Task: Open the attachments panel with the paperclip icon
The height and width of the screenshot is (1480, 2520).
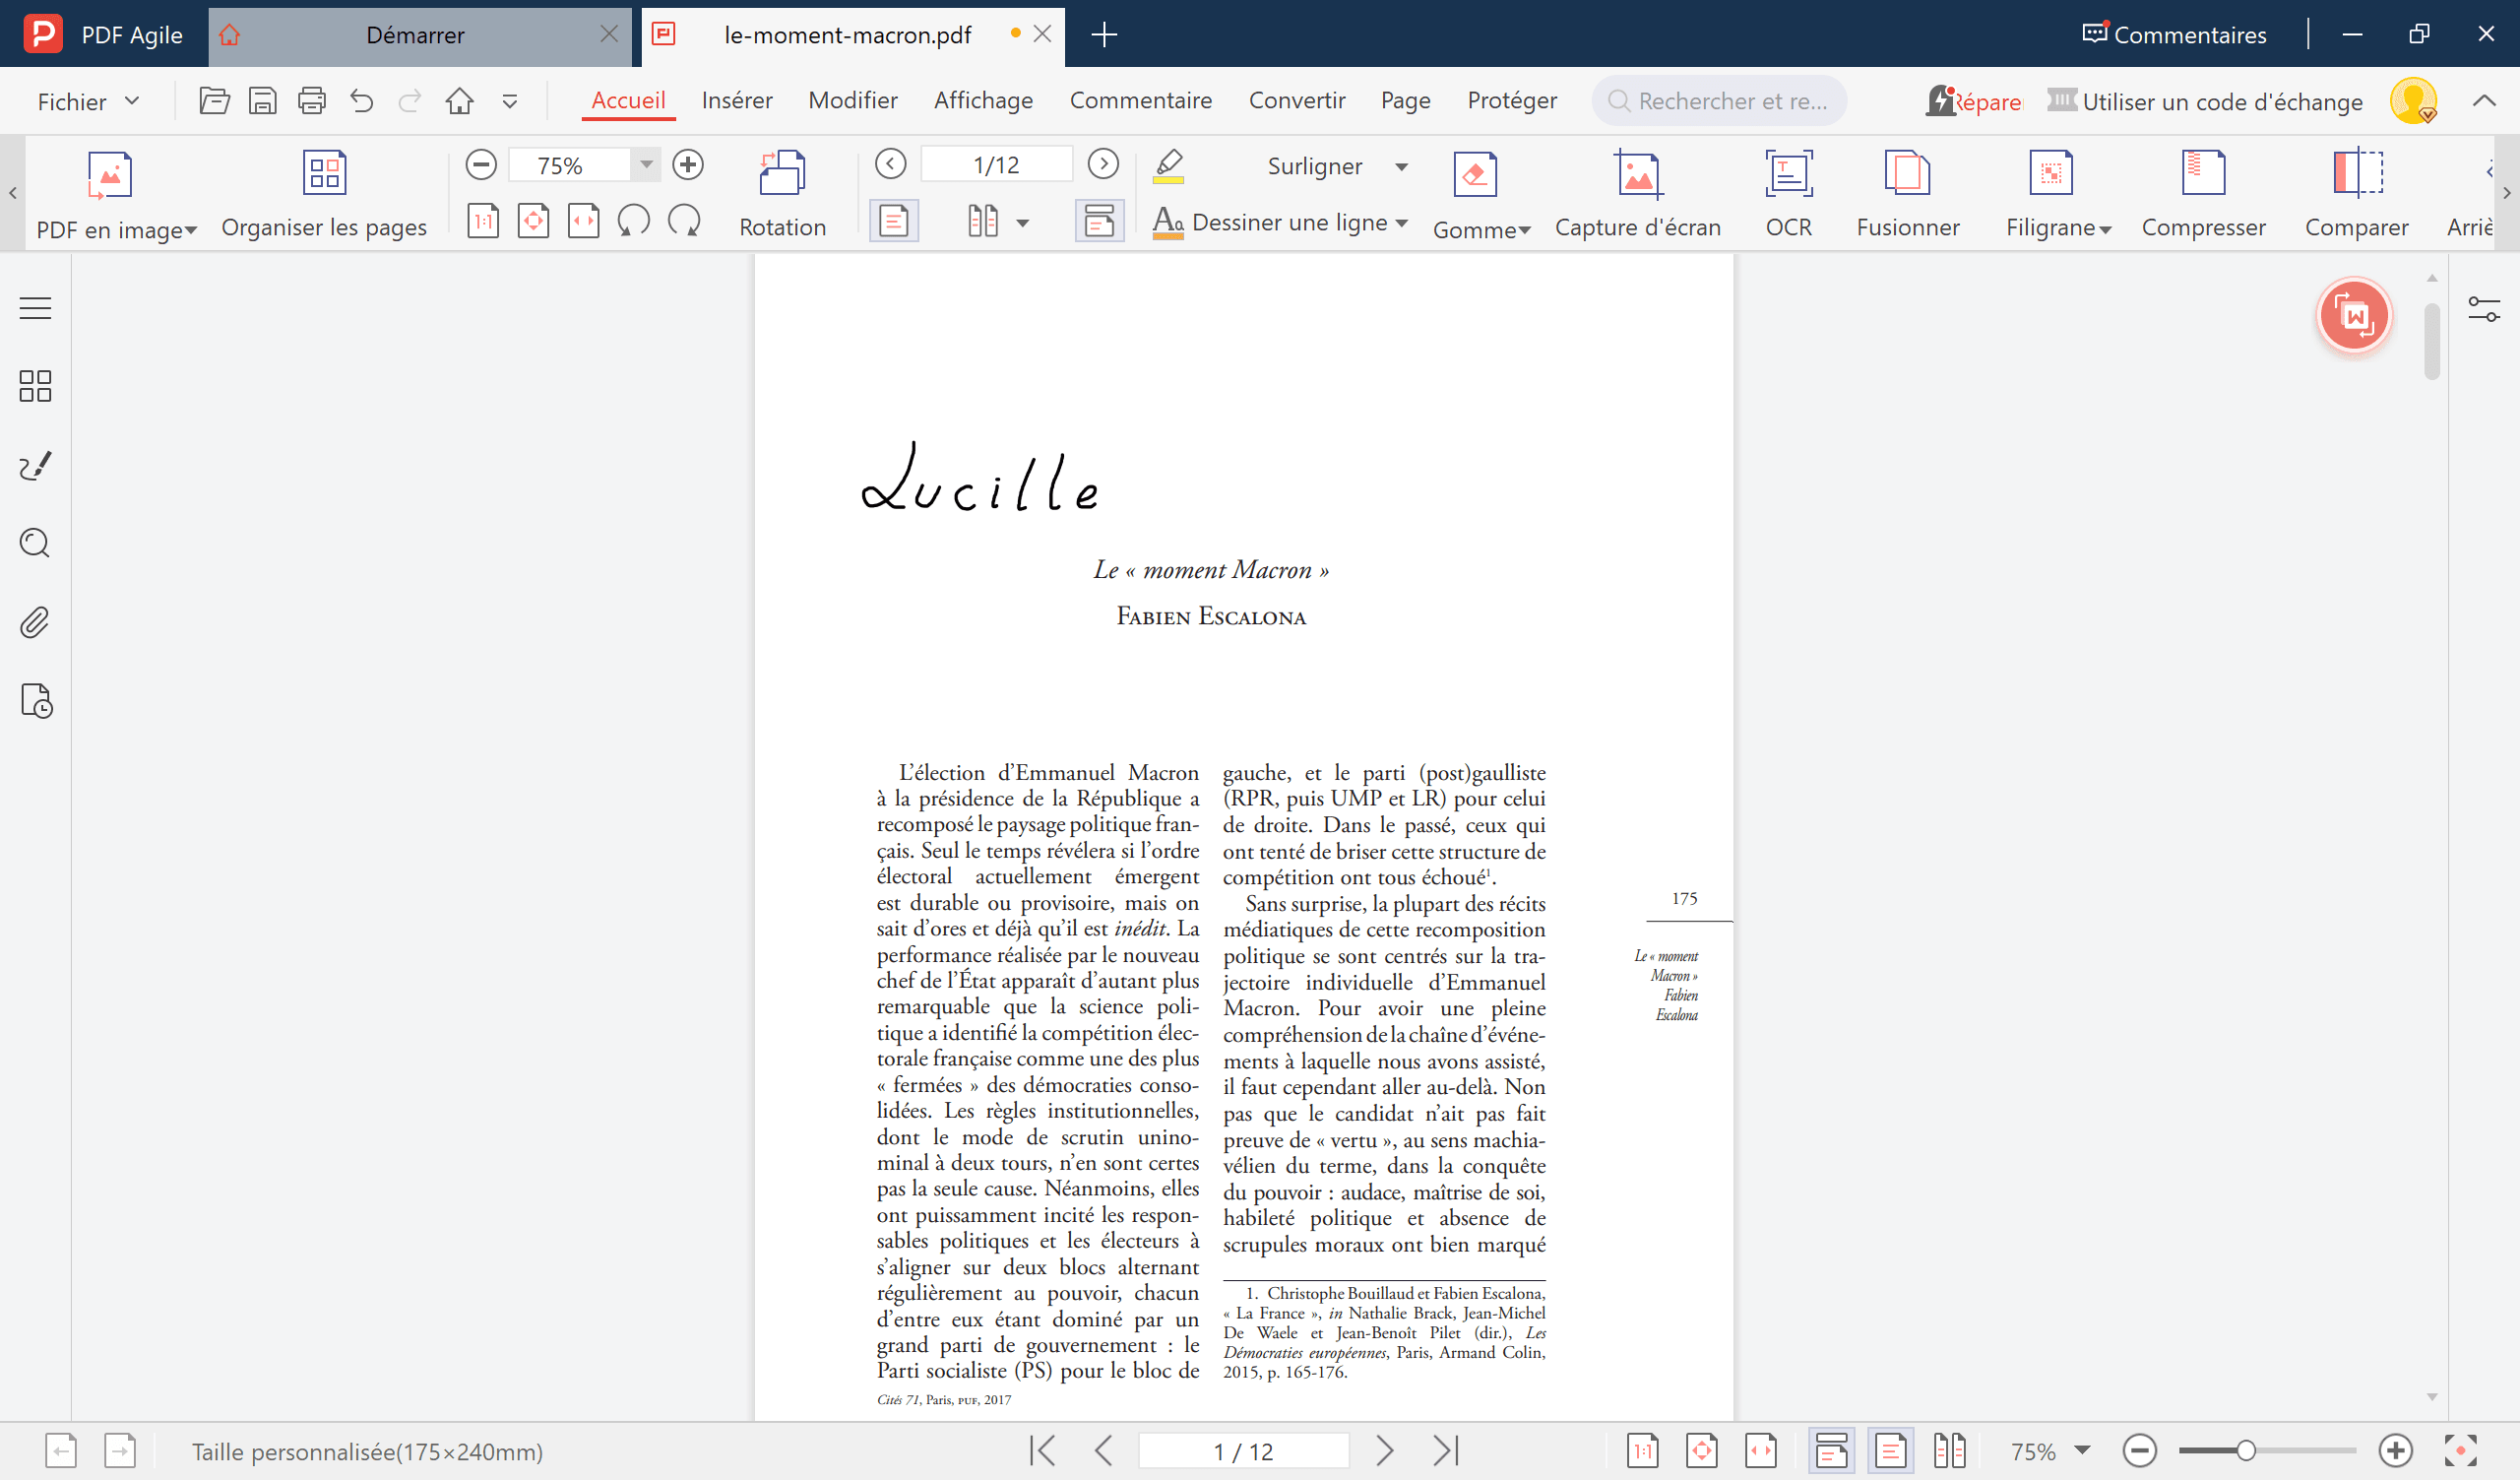Action: 35,622
